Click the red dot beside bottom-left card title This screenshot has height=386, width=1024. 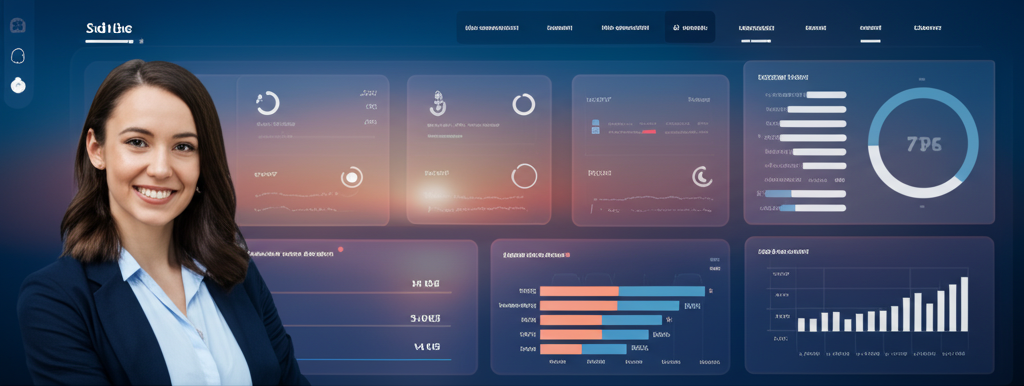pos(340,249)
